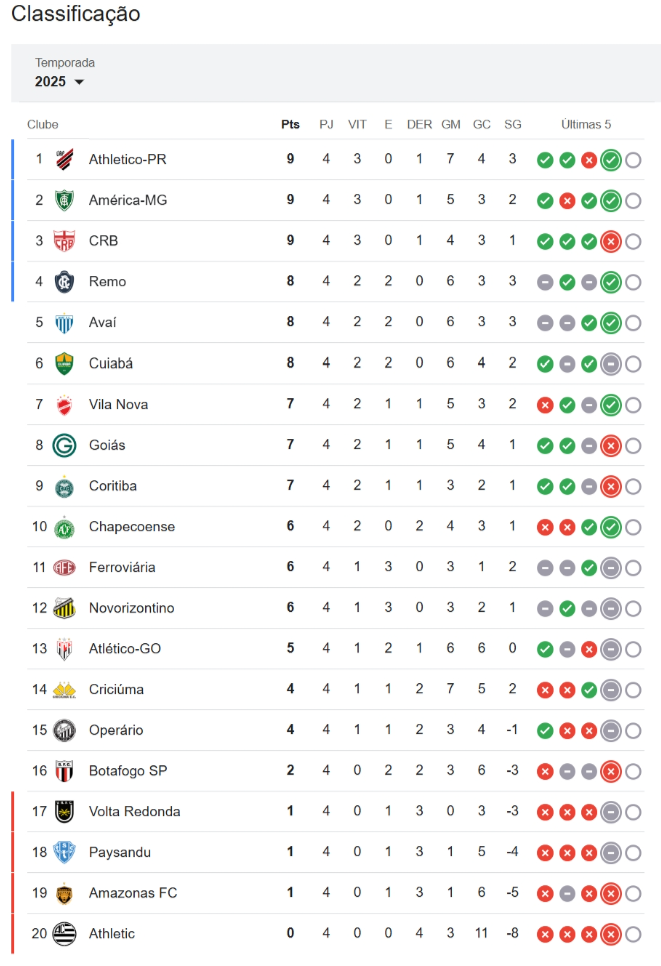Click the SG goal difference header
This screenshot has width=661, height=966.
coord(513,124)
